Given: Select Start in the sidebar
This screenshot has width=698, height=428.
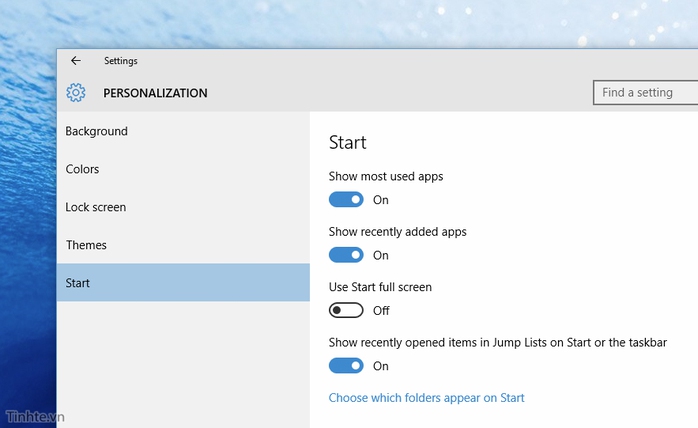Looking at the screenshot, I should point(183,282).
